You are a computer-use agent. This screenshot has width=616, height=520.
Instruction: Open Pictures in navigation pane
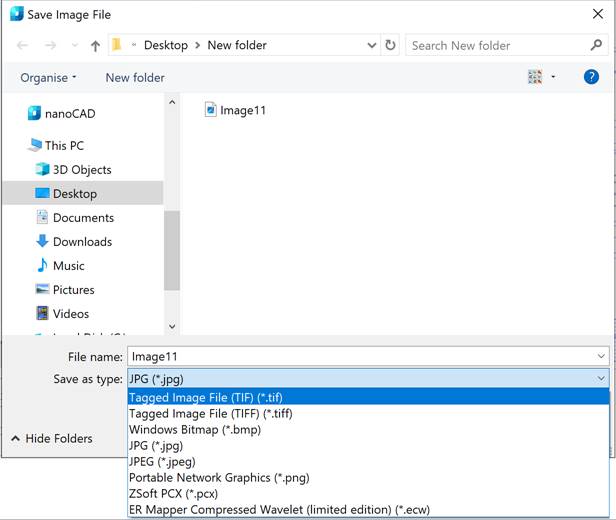(65, 289)
